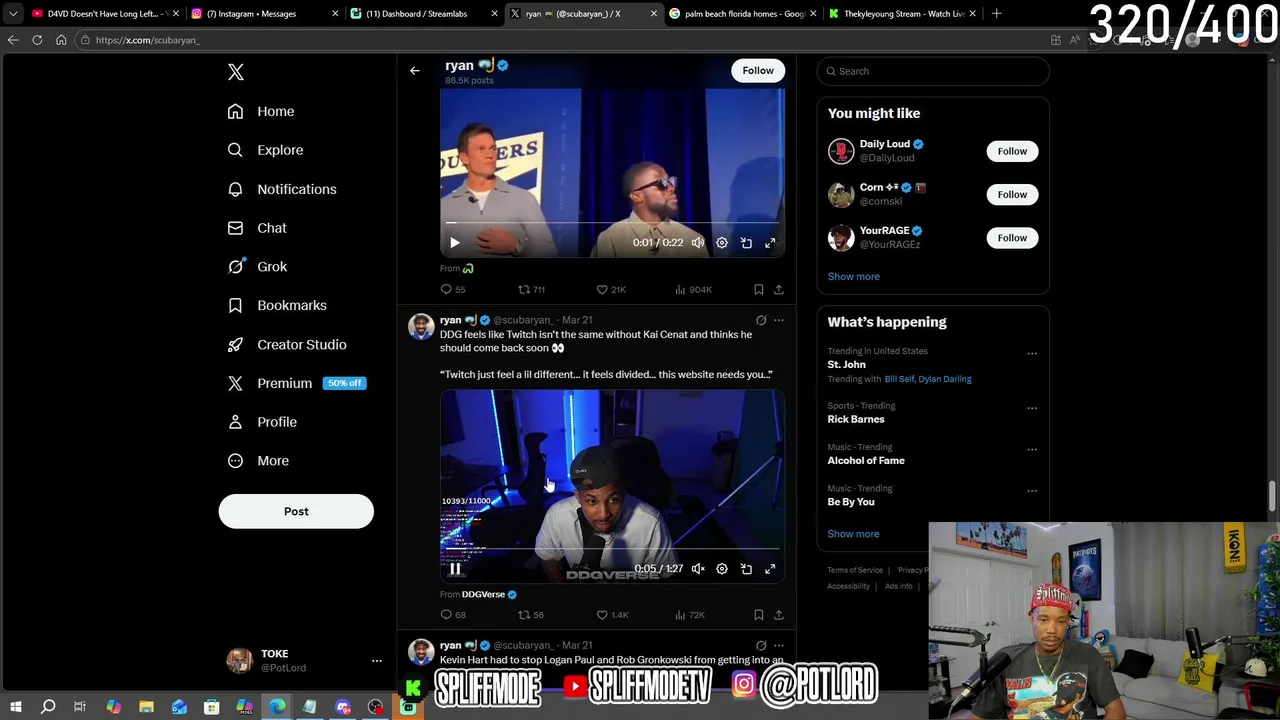1280x720 pixels.
Task: Open Windows Start menu
Action: (x=16, y=707)
